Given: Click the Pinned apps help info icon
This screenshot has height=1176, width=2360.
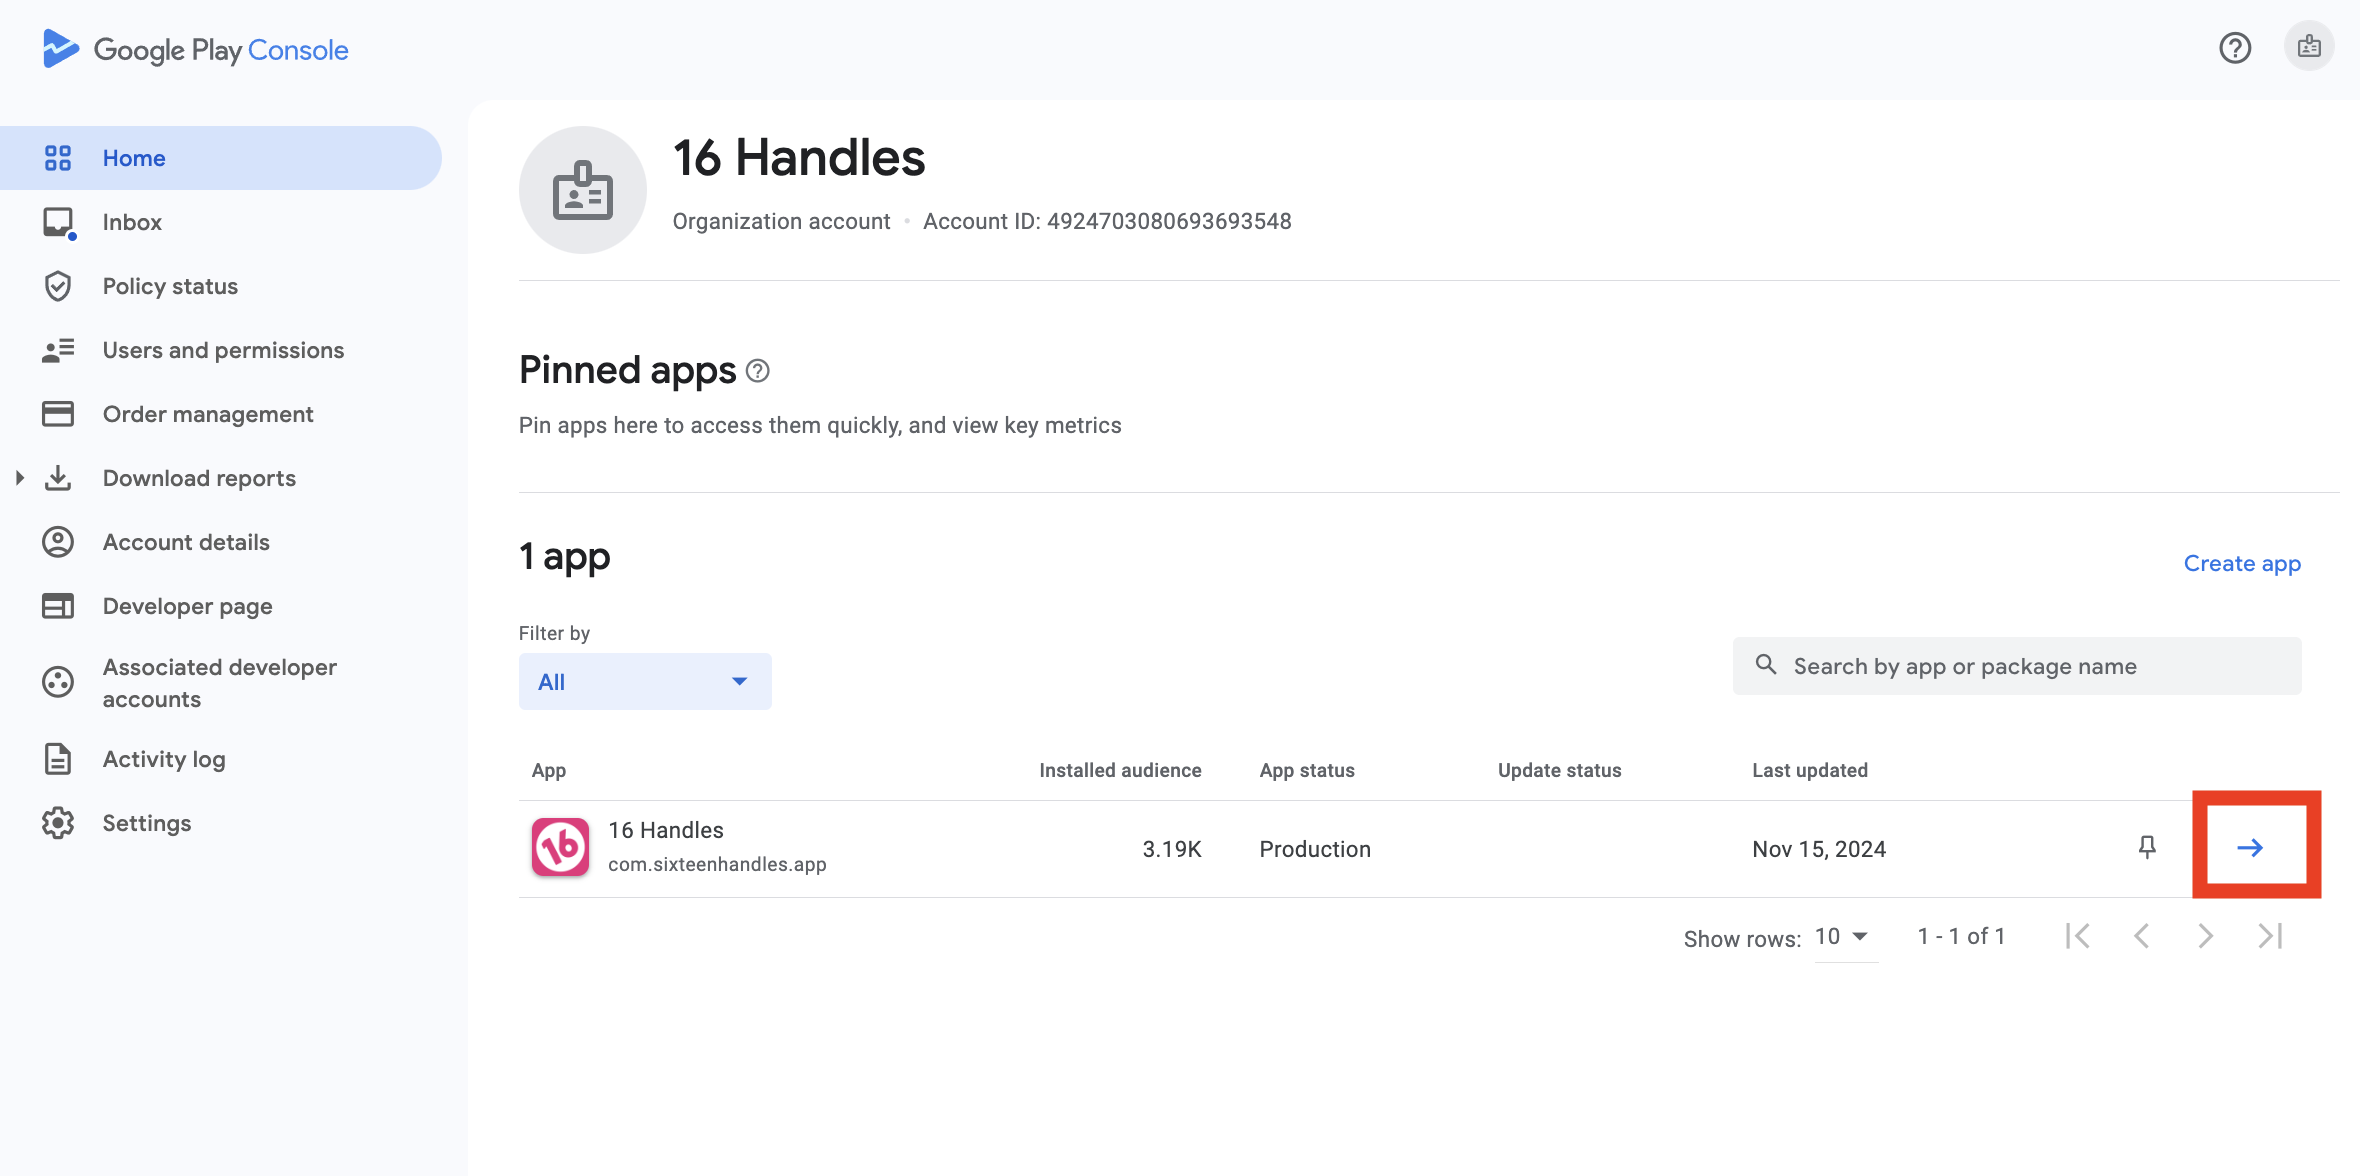Looking at the screenshot, I should [758, 371].
